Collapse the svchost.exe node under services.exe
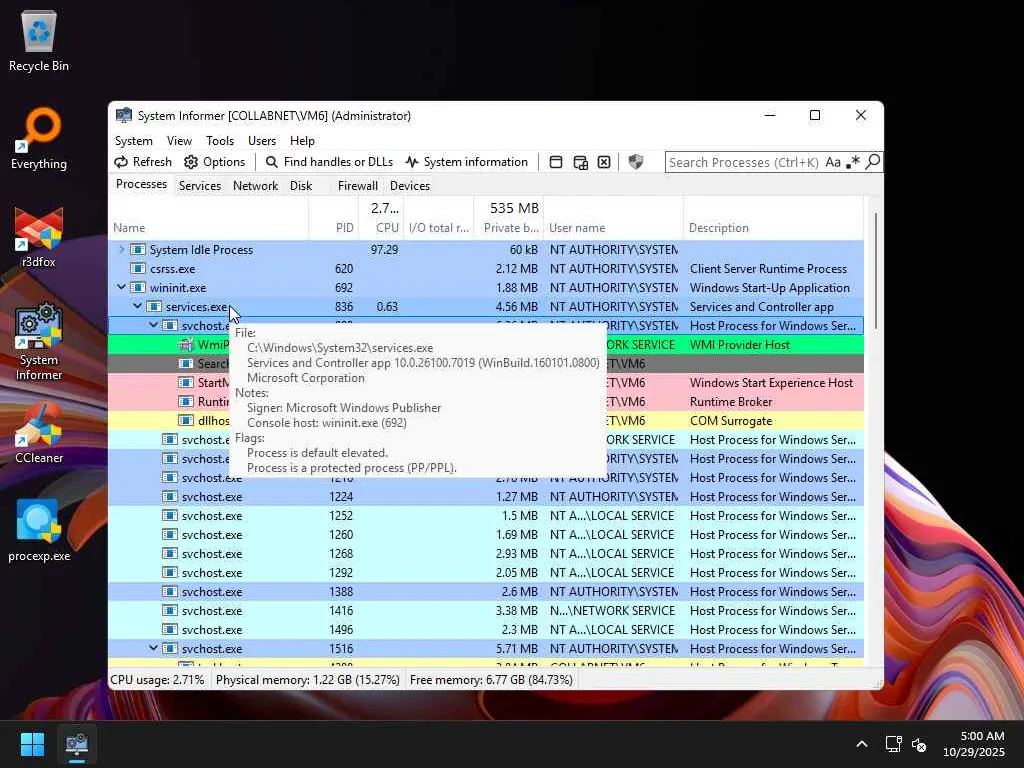 click(x=153, y=325)
